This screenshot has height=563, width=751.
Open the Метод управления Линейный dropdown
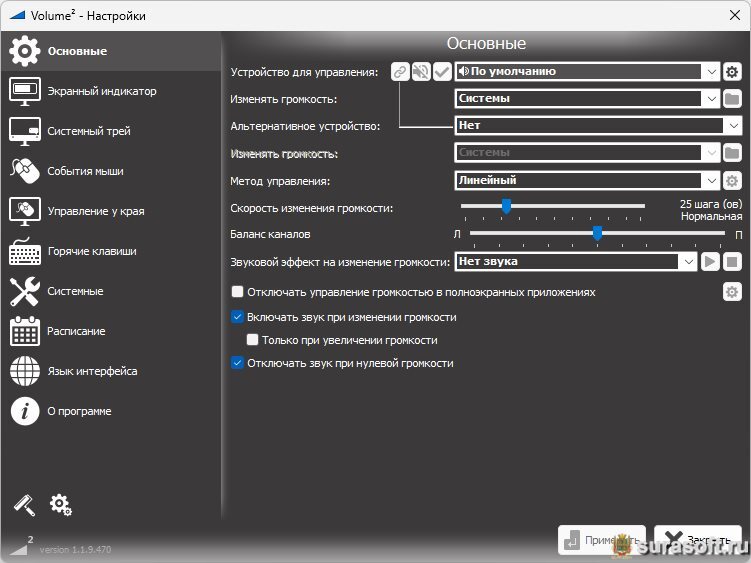pyautogui.click(x=587, y=181)
